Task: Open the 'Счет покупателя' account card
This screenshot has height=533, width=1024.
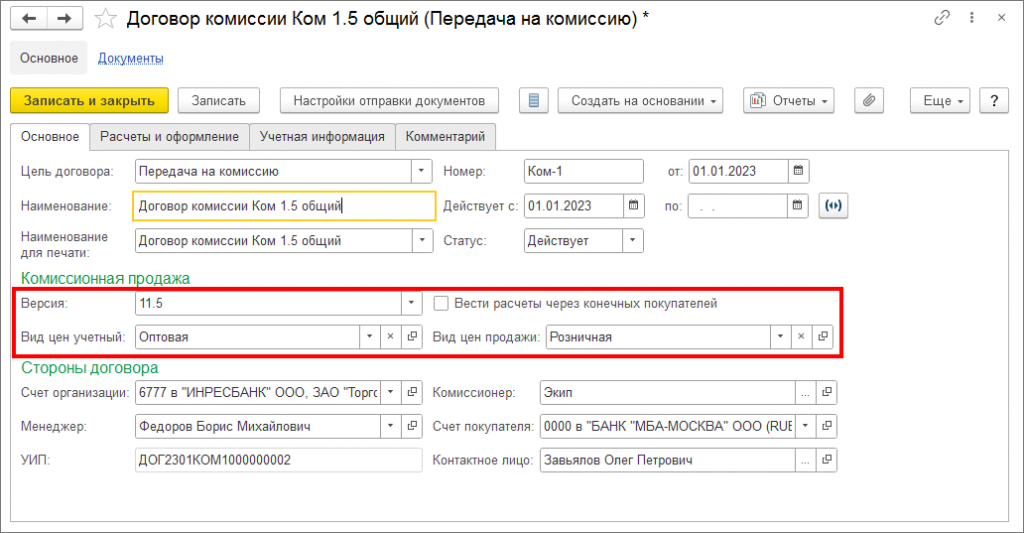Action: click(827, 426)
